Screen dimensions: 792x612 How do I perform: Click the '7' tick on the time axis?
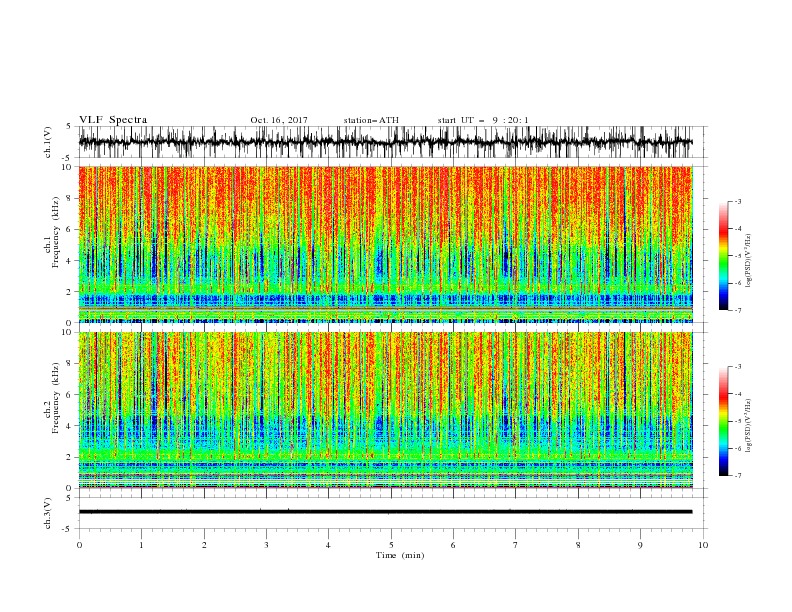(x=516, y=545)
